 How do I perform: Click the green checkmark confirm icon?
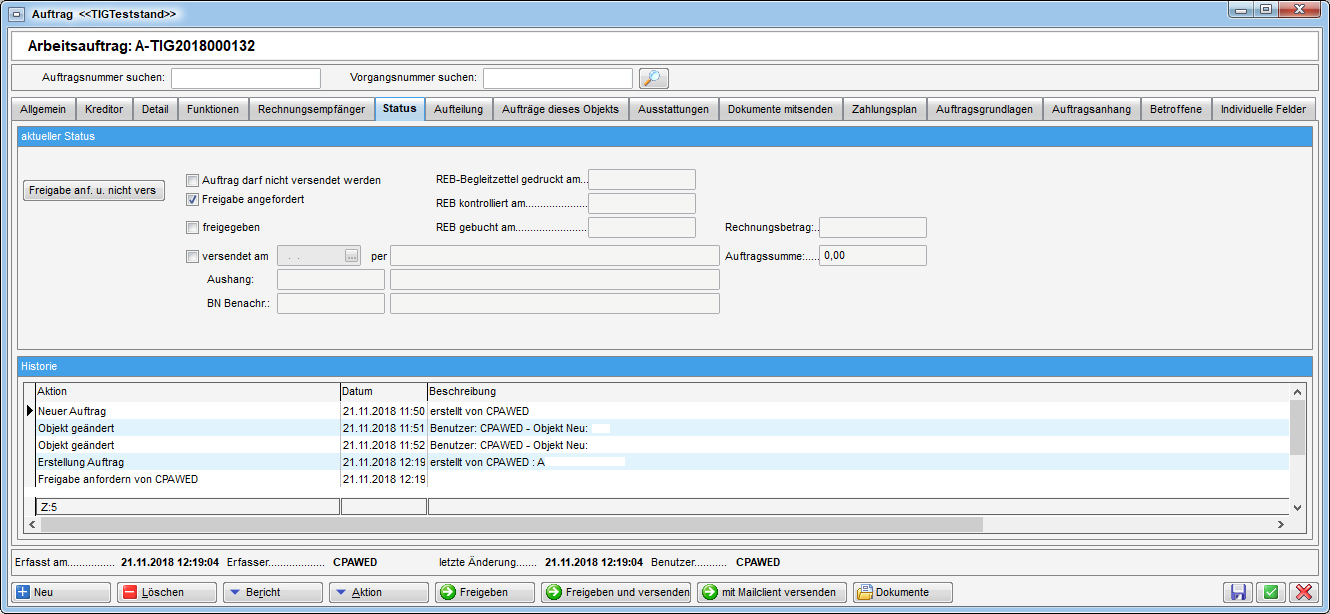coord(1270,592)
